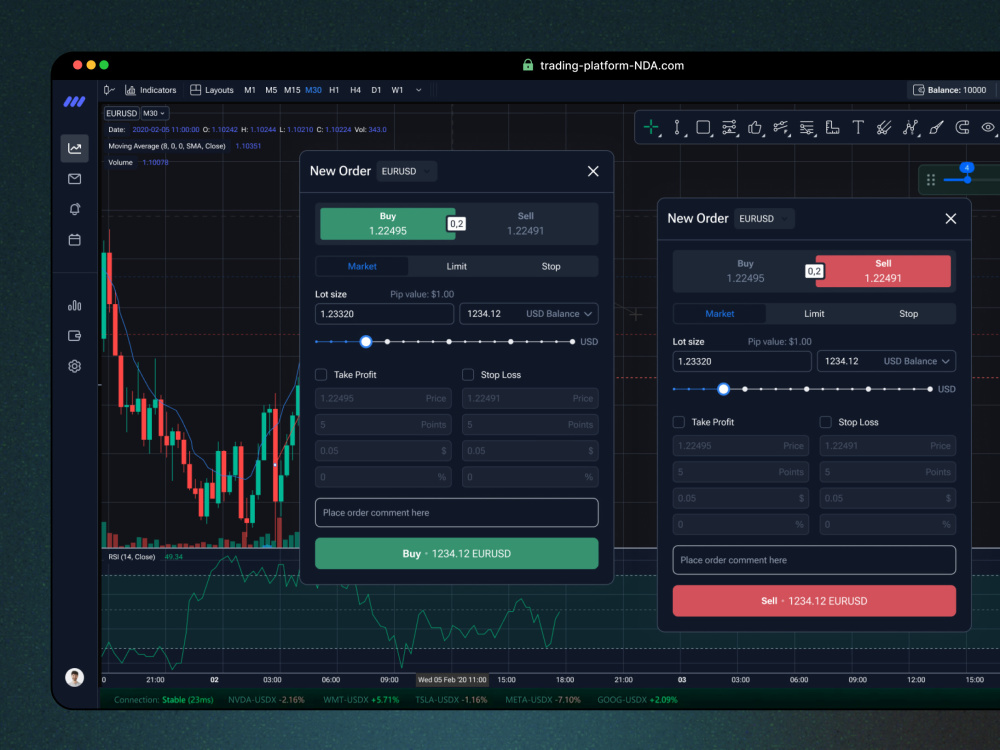The width and height of the screenshot is (1000, 750).
Task: Select the D1 timeframe
Action: (376, 90)
